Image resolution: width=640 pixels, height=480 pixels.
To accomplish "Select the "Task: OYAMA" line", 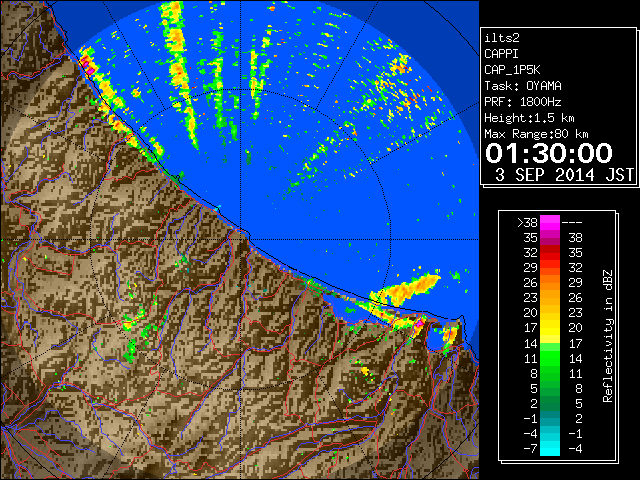I will pos(523,86).
